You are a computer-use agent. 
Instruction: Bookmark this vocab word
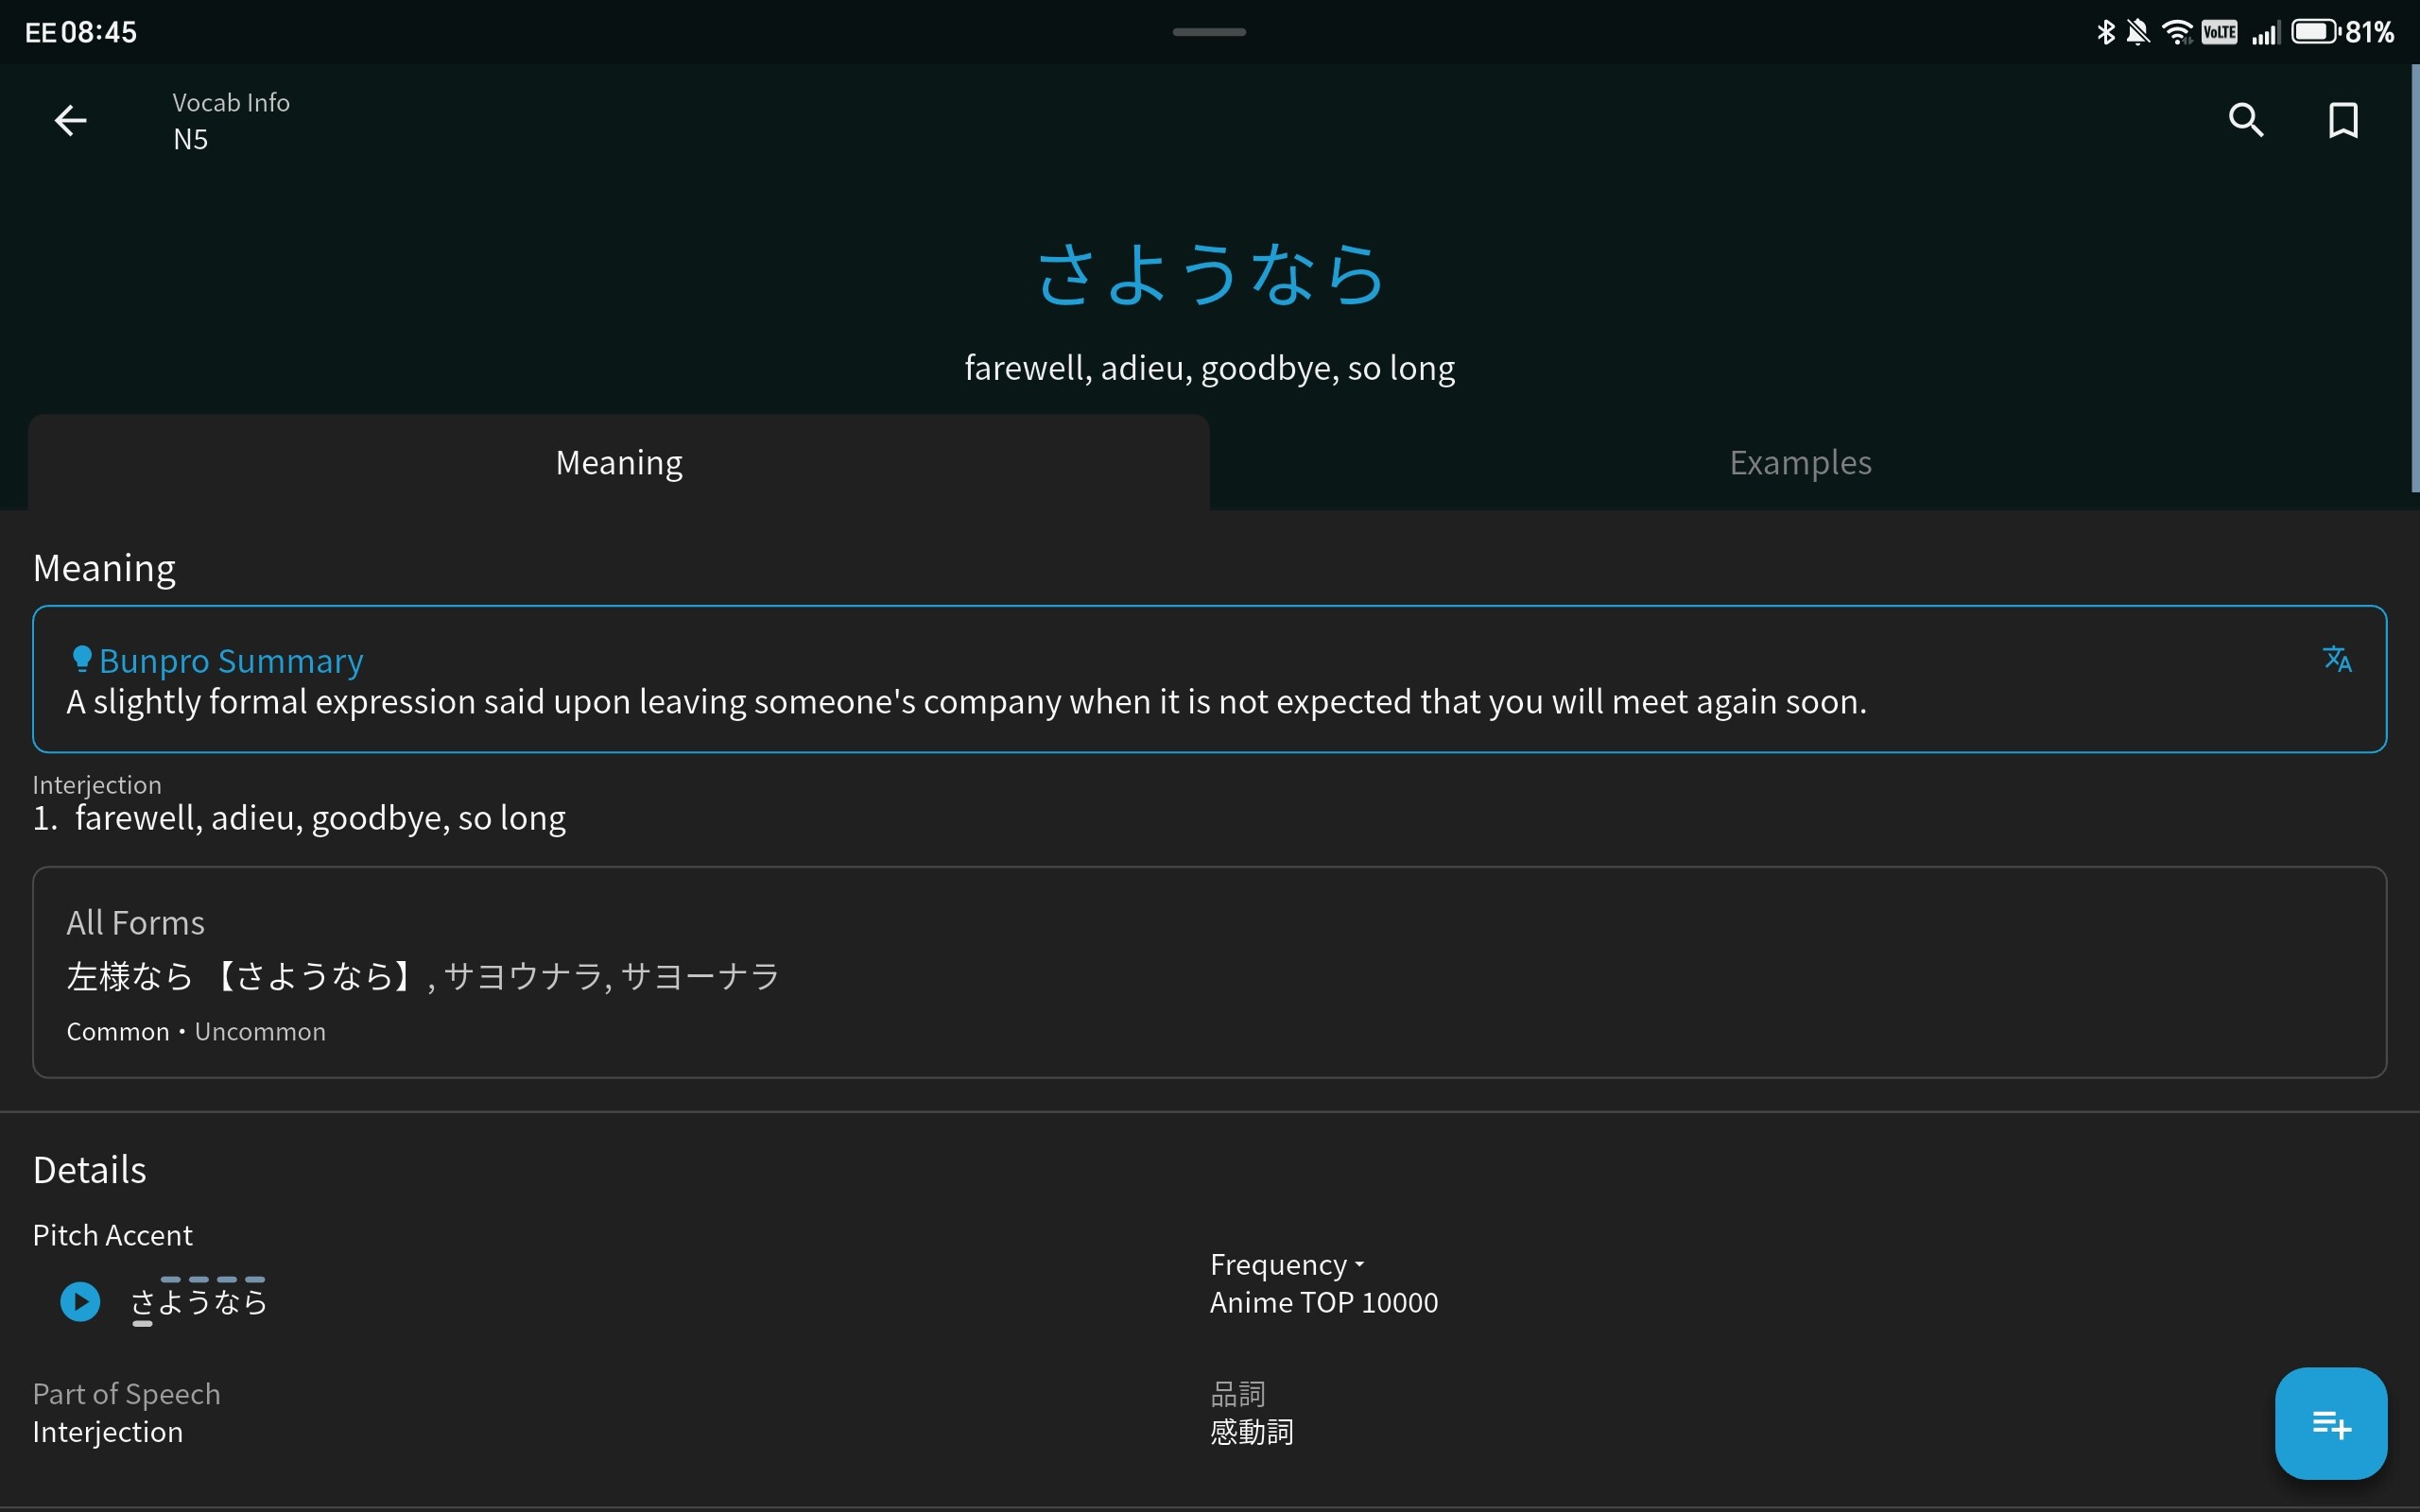pyautogui.click(x=2343, y=121)
